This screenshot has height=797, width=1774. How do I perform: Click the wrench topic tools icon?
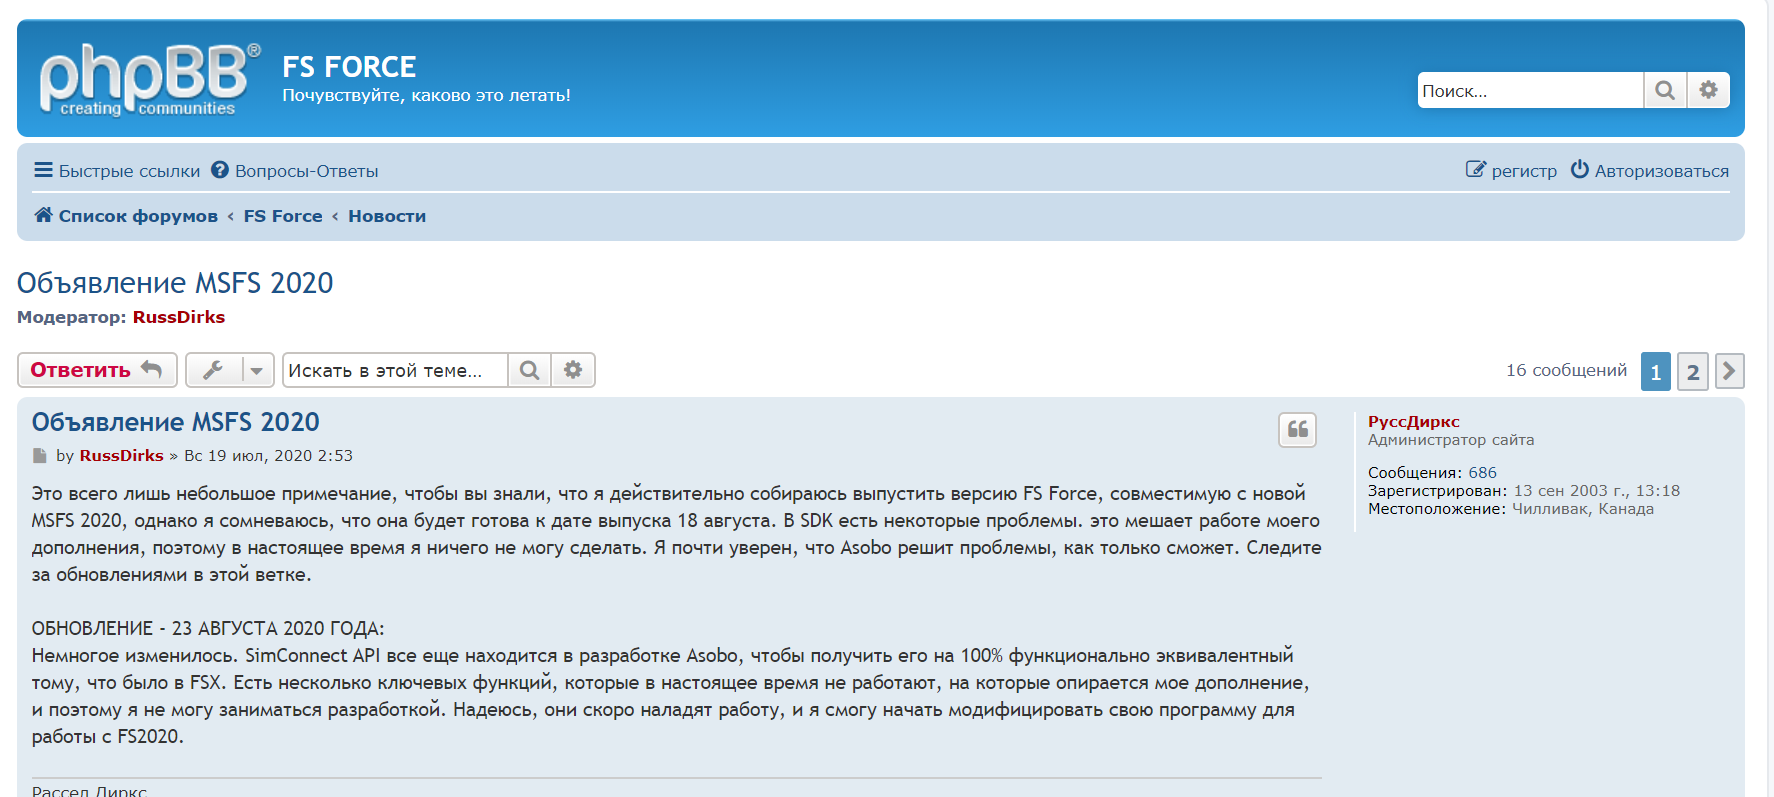pyautogui.click(x=213, y=370)
